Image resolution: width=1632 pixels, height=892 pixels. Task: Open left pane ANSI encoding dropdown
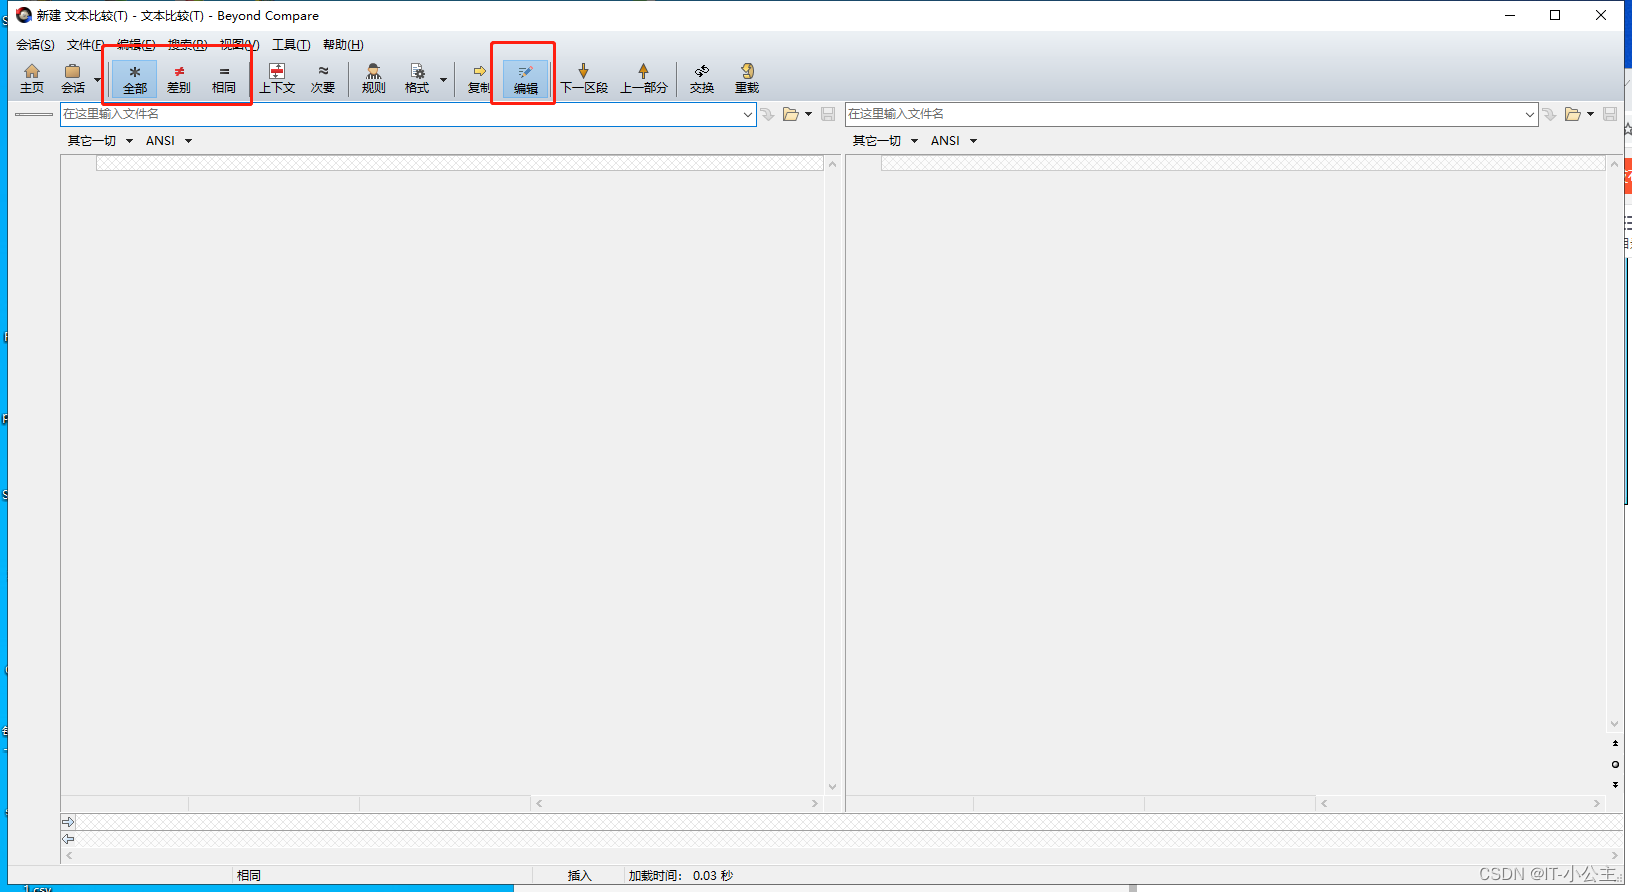coord(169,141)
